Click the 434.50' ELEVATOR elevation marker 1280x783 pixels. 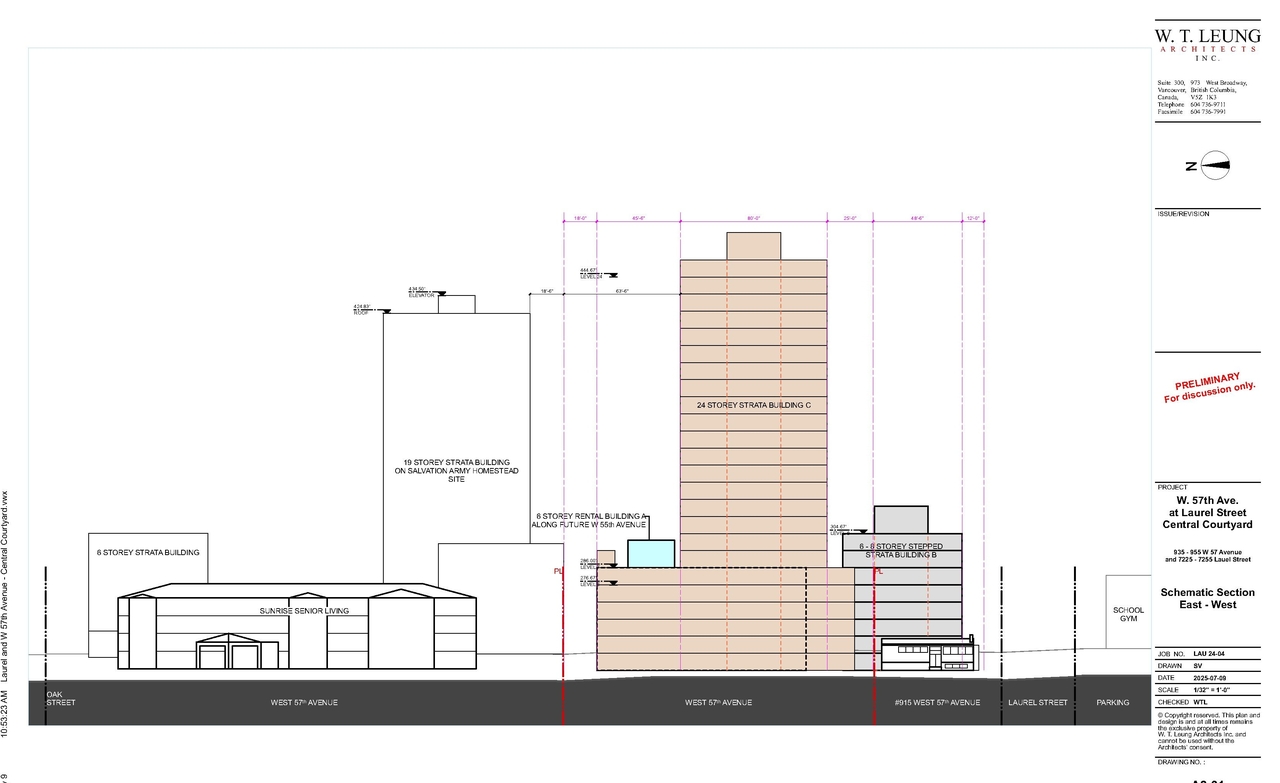coord(427,291)
